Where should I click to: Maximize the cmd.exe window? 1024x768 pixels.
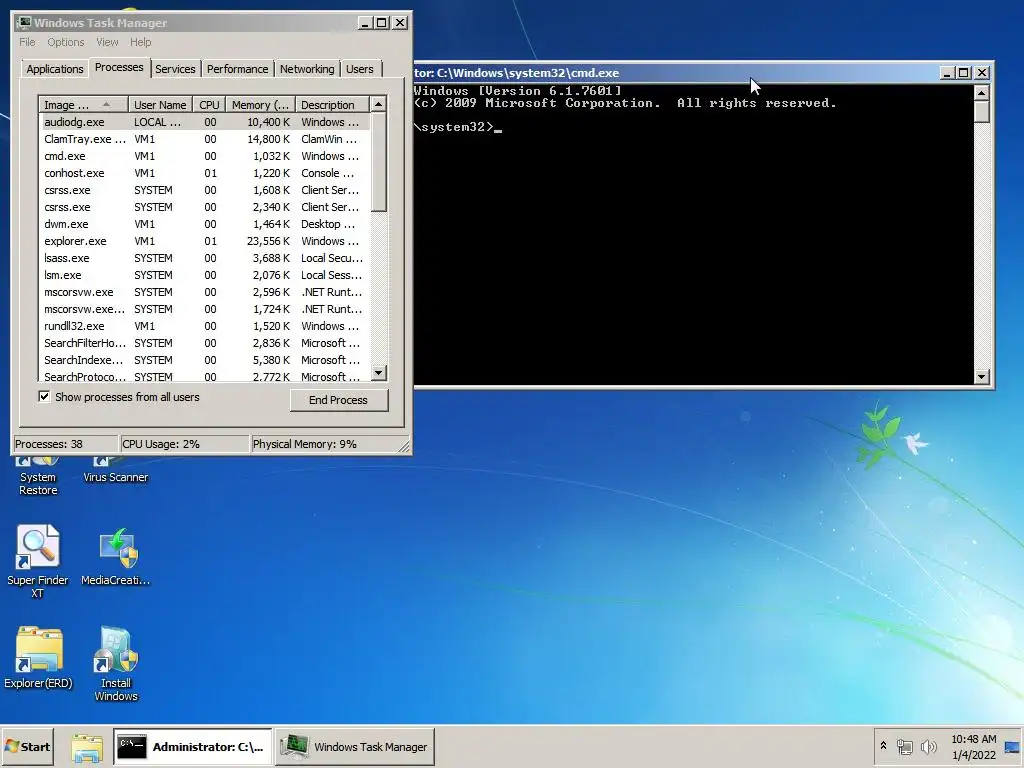tap(963, 72)
